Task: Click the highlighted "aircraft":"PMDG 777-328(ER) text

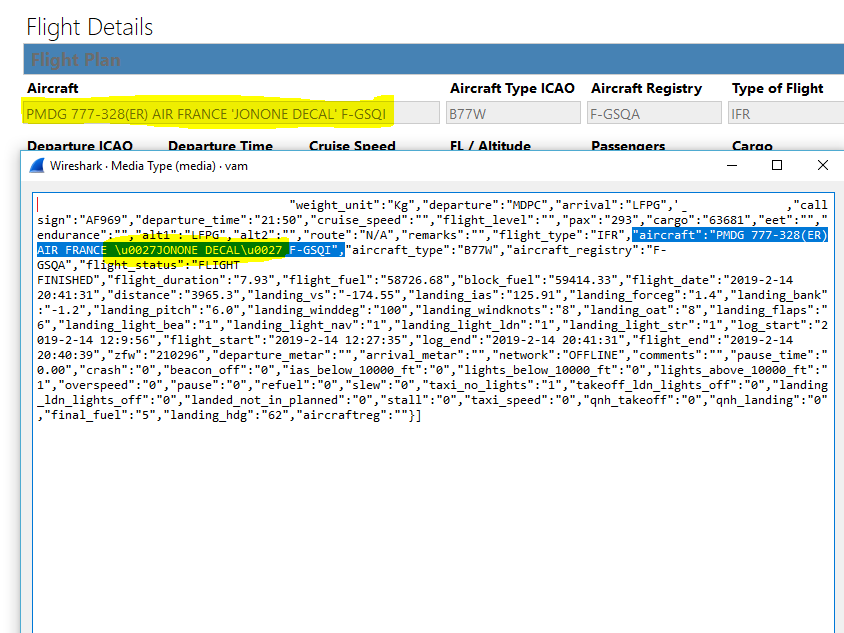Action: click(x=730, y=235)
